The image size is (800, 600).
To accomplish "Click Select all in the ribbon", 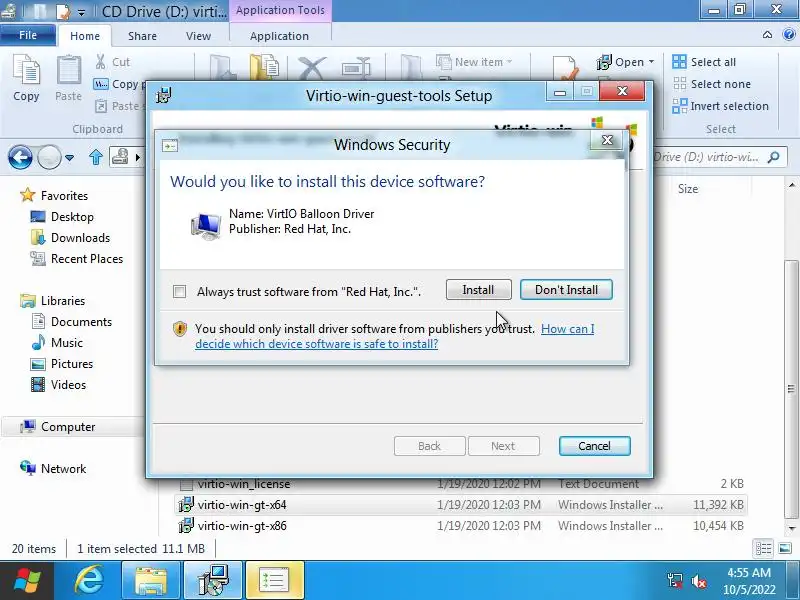I will point(704,62).
